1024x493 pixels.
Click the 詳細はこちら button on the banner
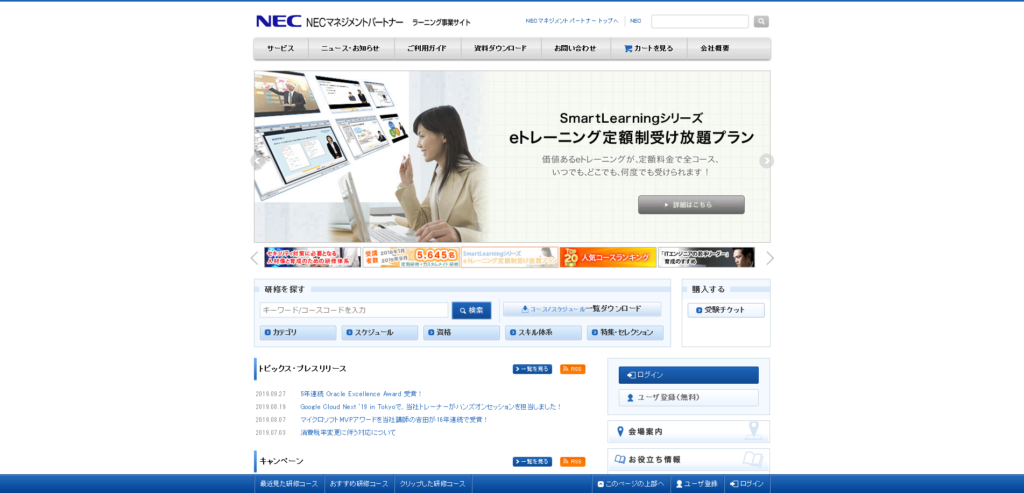tap(691, 204)
